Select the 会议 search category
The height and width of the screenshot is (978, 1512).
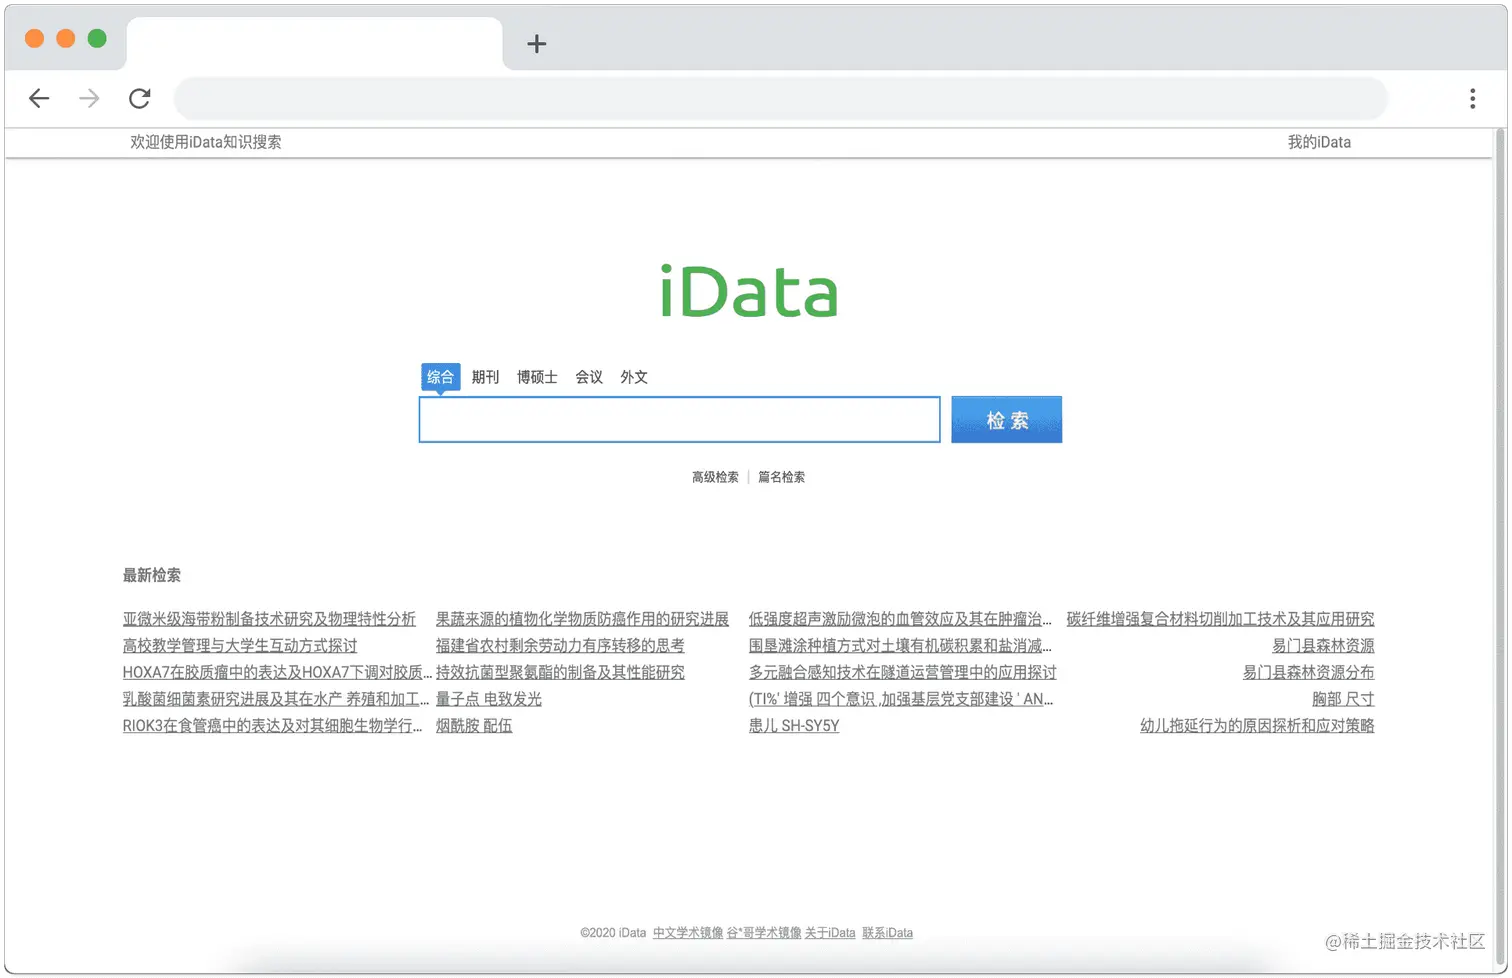pos(588,377)
